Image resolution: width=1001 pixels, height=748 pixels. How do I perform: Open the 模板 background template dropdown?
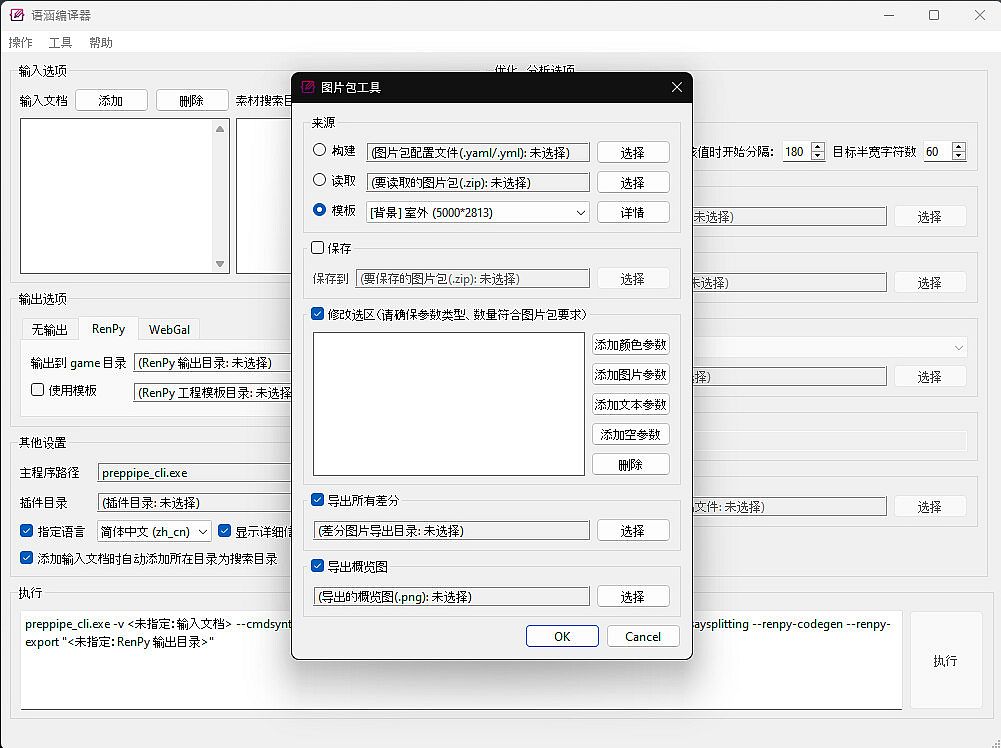point(478,212)
